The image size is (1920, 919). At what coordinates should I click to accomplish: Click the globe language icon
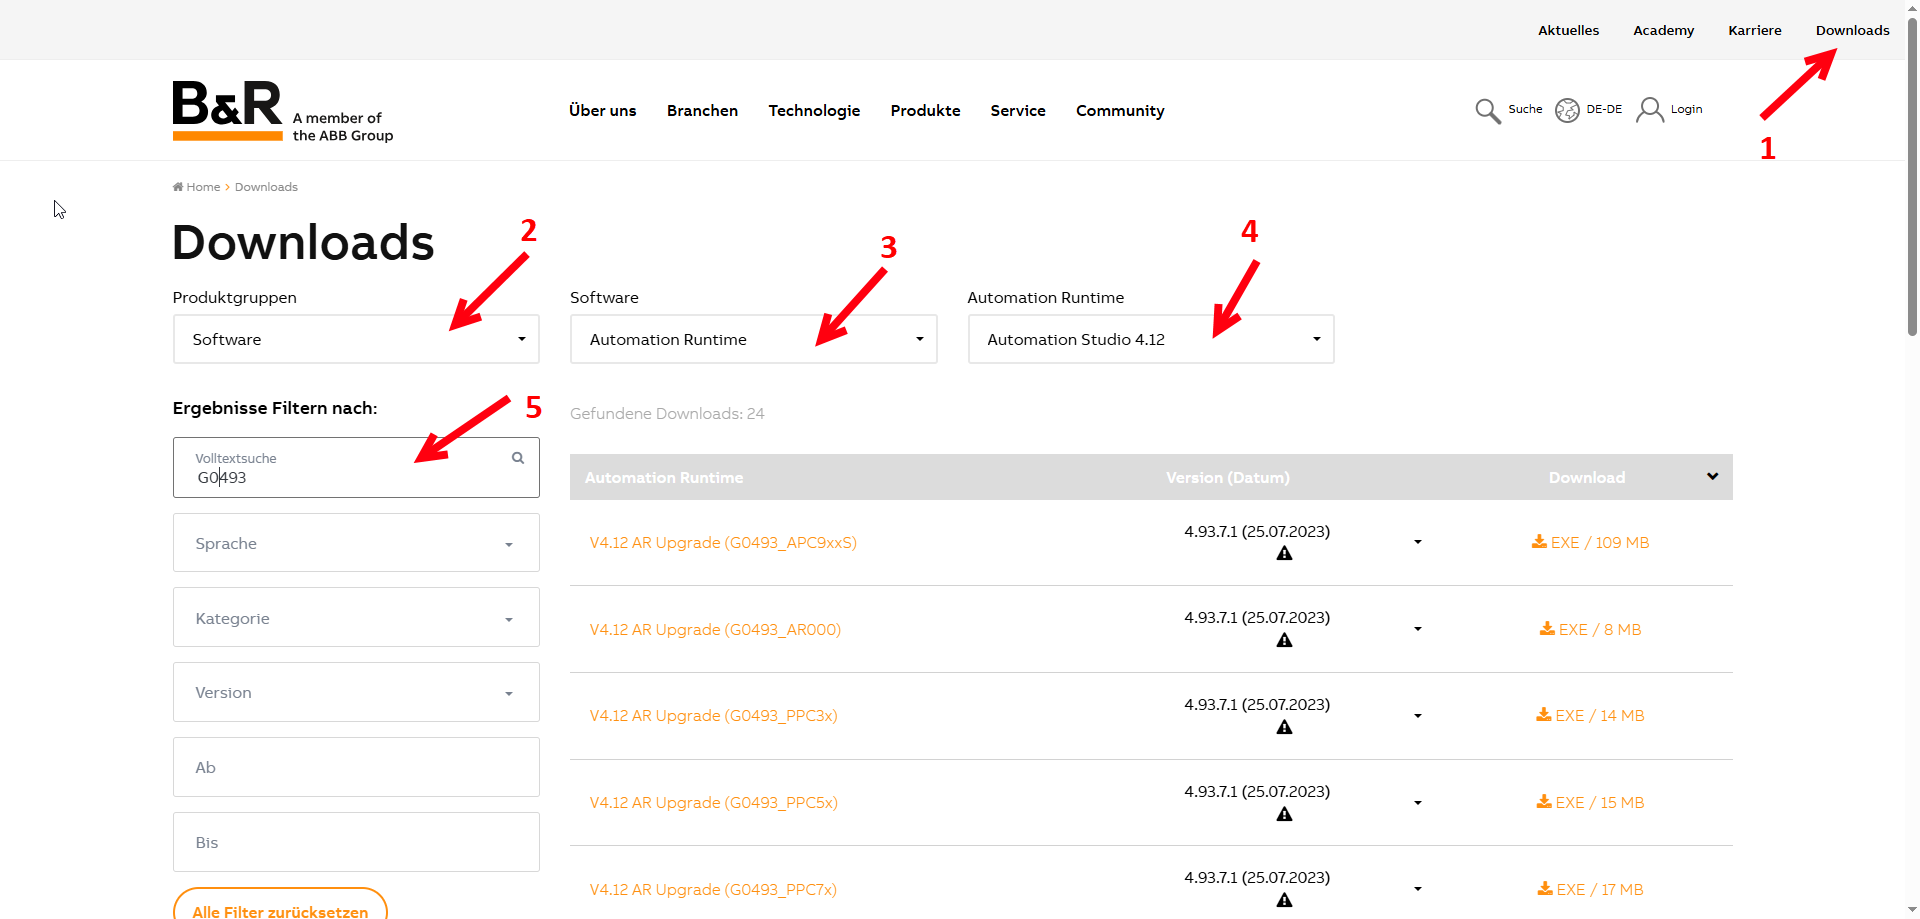coord(1567,110)
